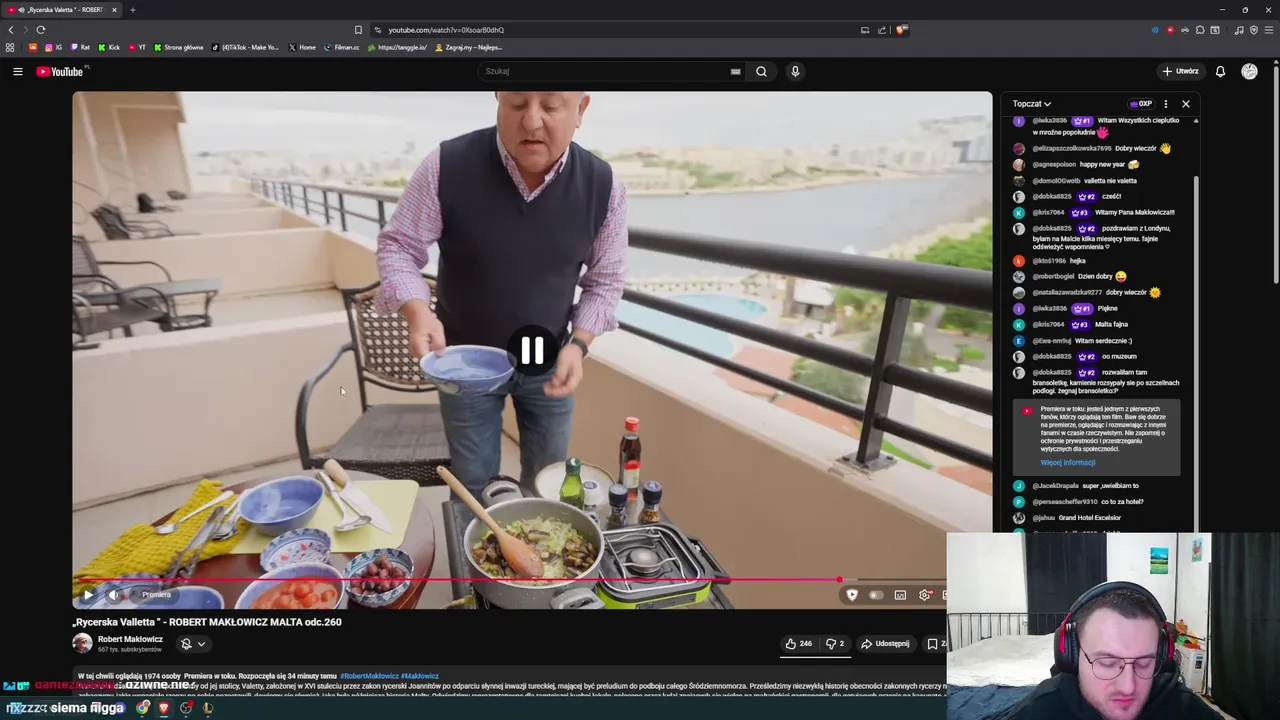Open the Filman.cc bookmark
Image resolution: width=1280 pixels, height=720 pixels.
pyautogui.click(x=341, y=47)
